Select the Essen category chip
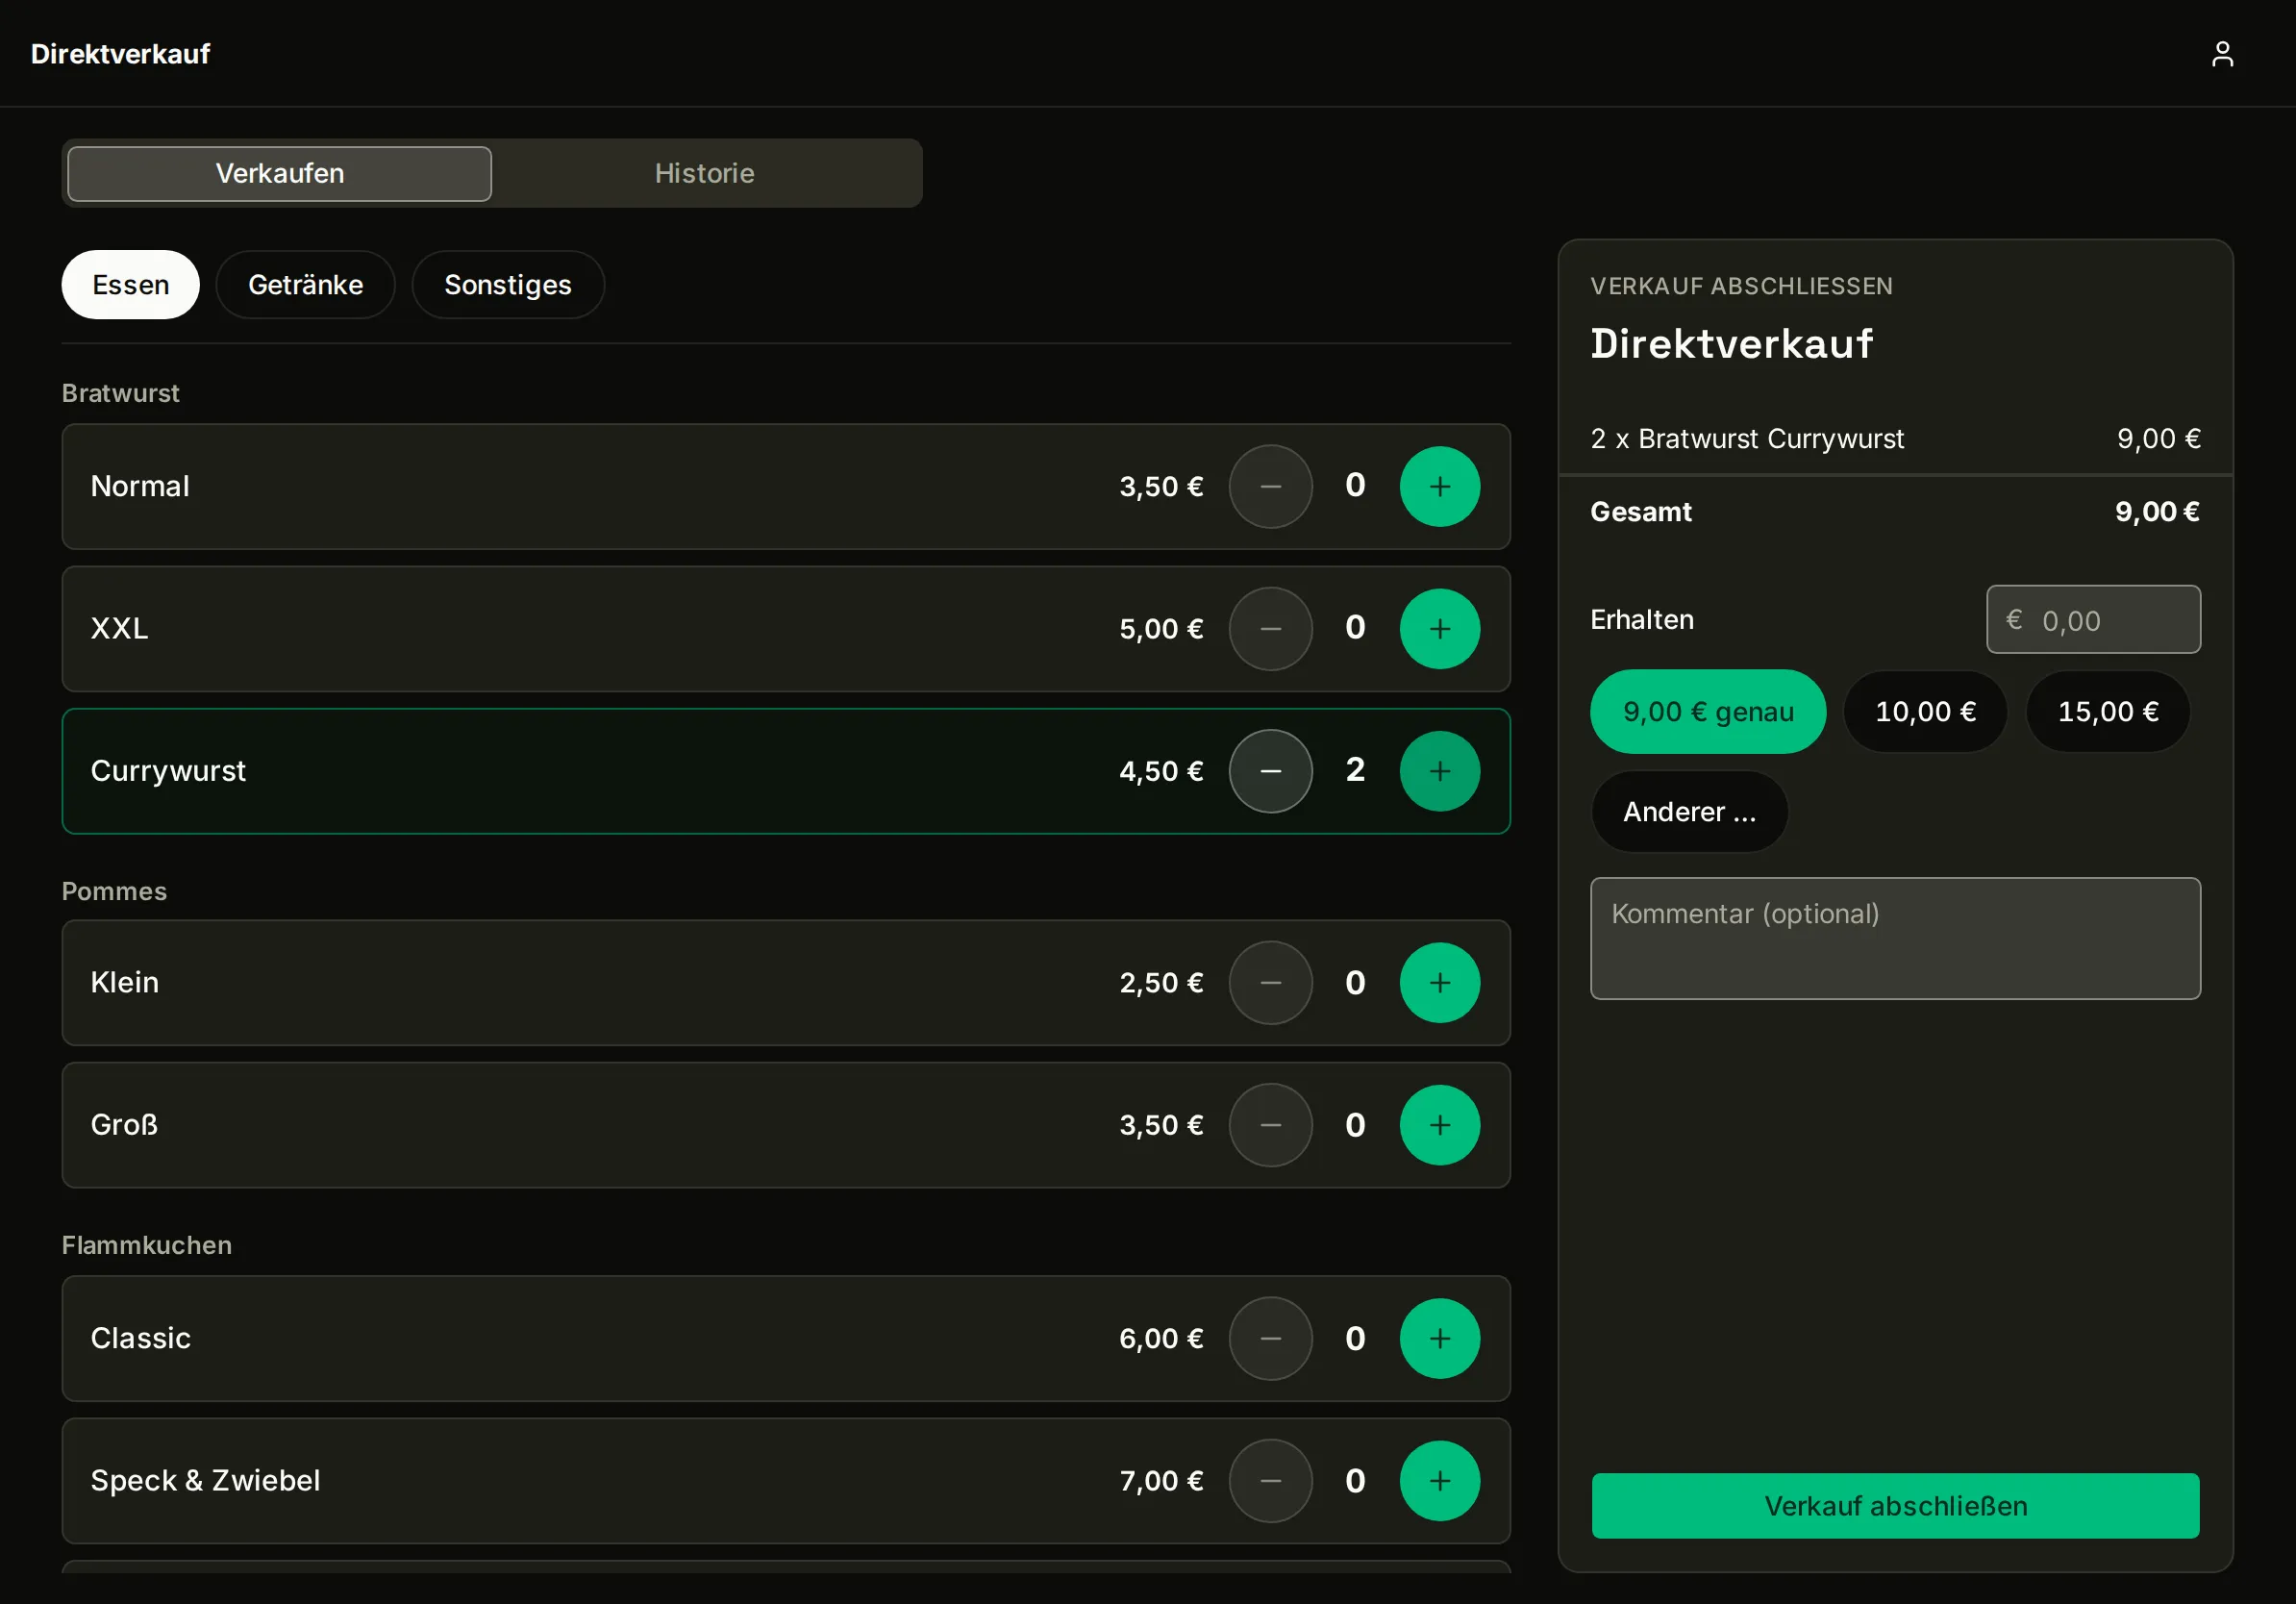This screenshot has width=2296, height=1604. pos(131,285)
